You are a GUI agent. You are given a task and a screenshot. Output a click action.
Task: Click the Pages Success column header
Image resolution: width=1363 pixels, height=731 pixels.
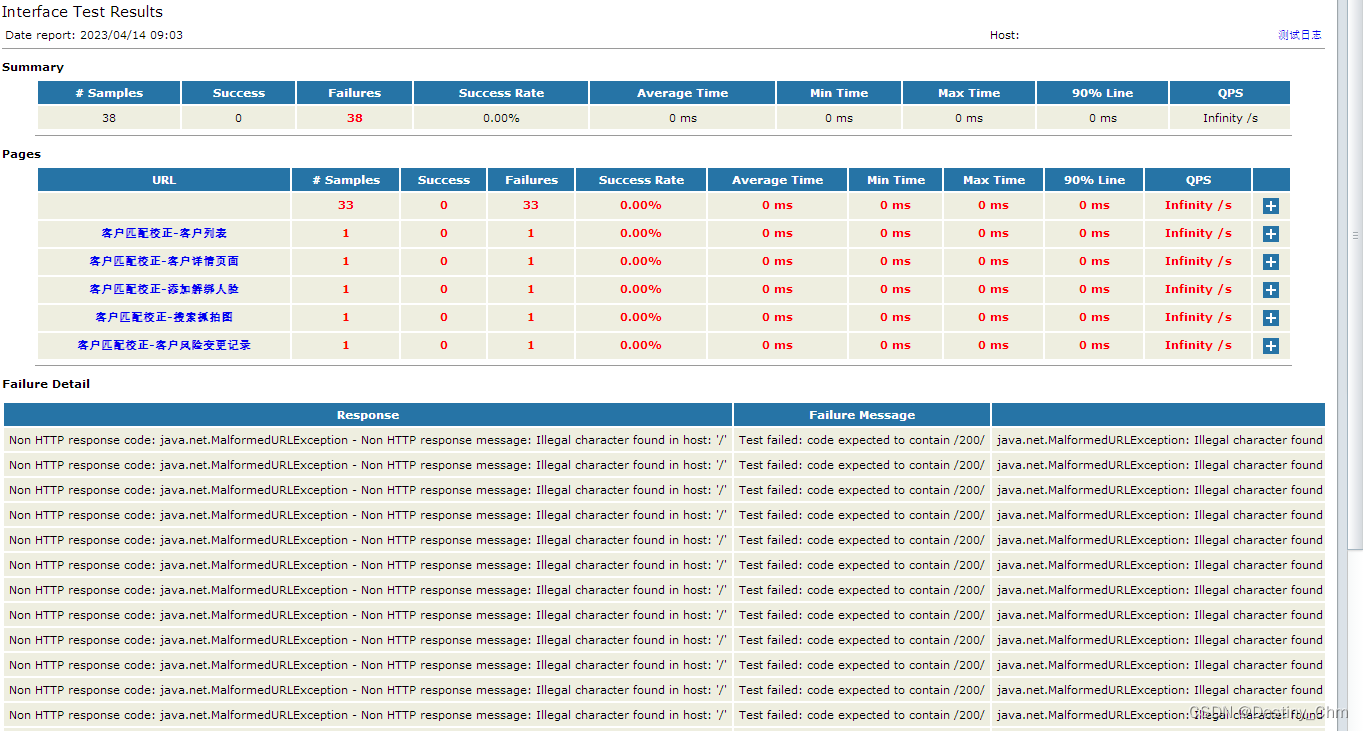[444, 180]
